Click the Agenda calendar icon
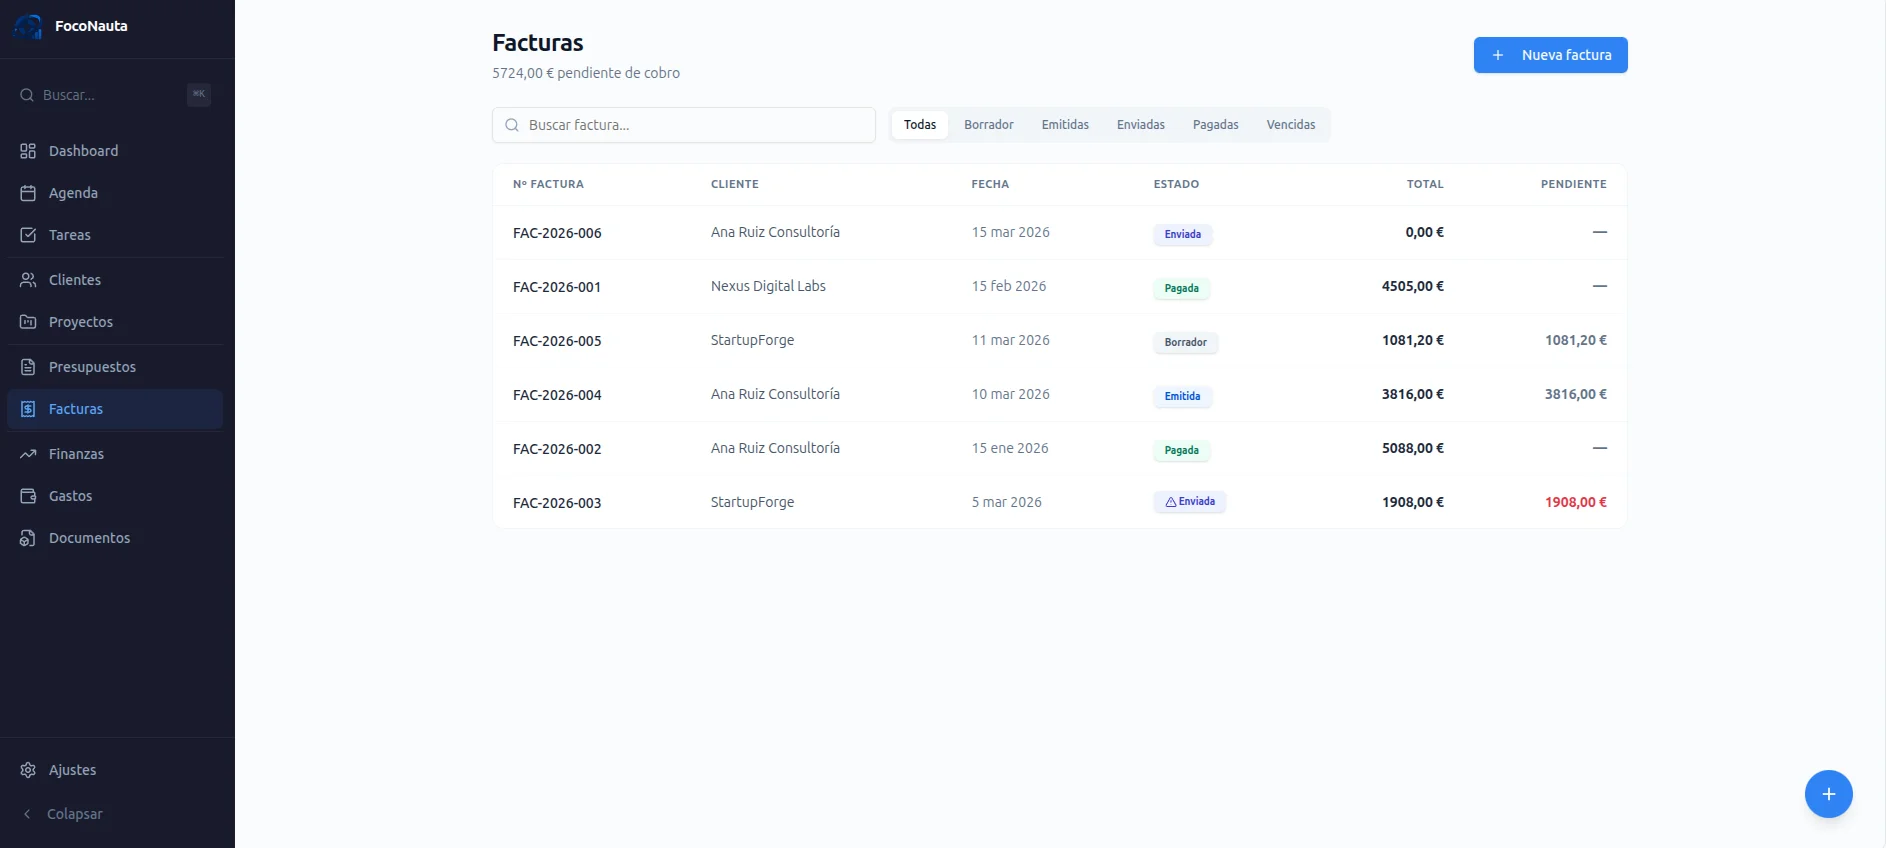Viewport: 1886px width, 848px height. click(28, 193)
